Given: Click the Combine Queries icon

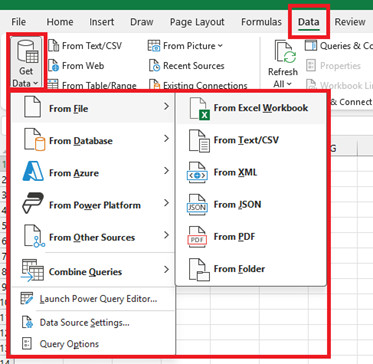Looking at the screenshot, I should click(x=32, y=271).
